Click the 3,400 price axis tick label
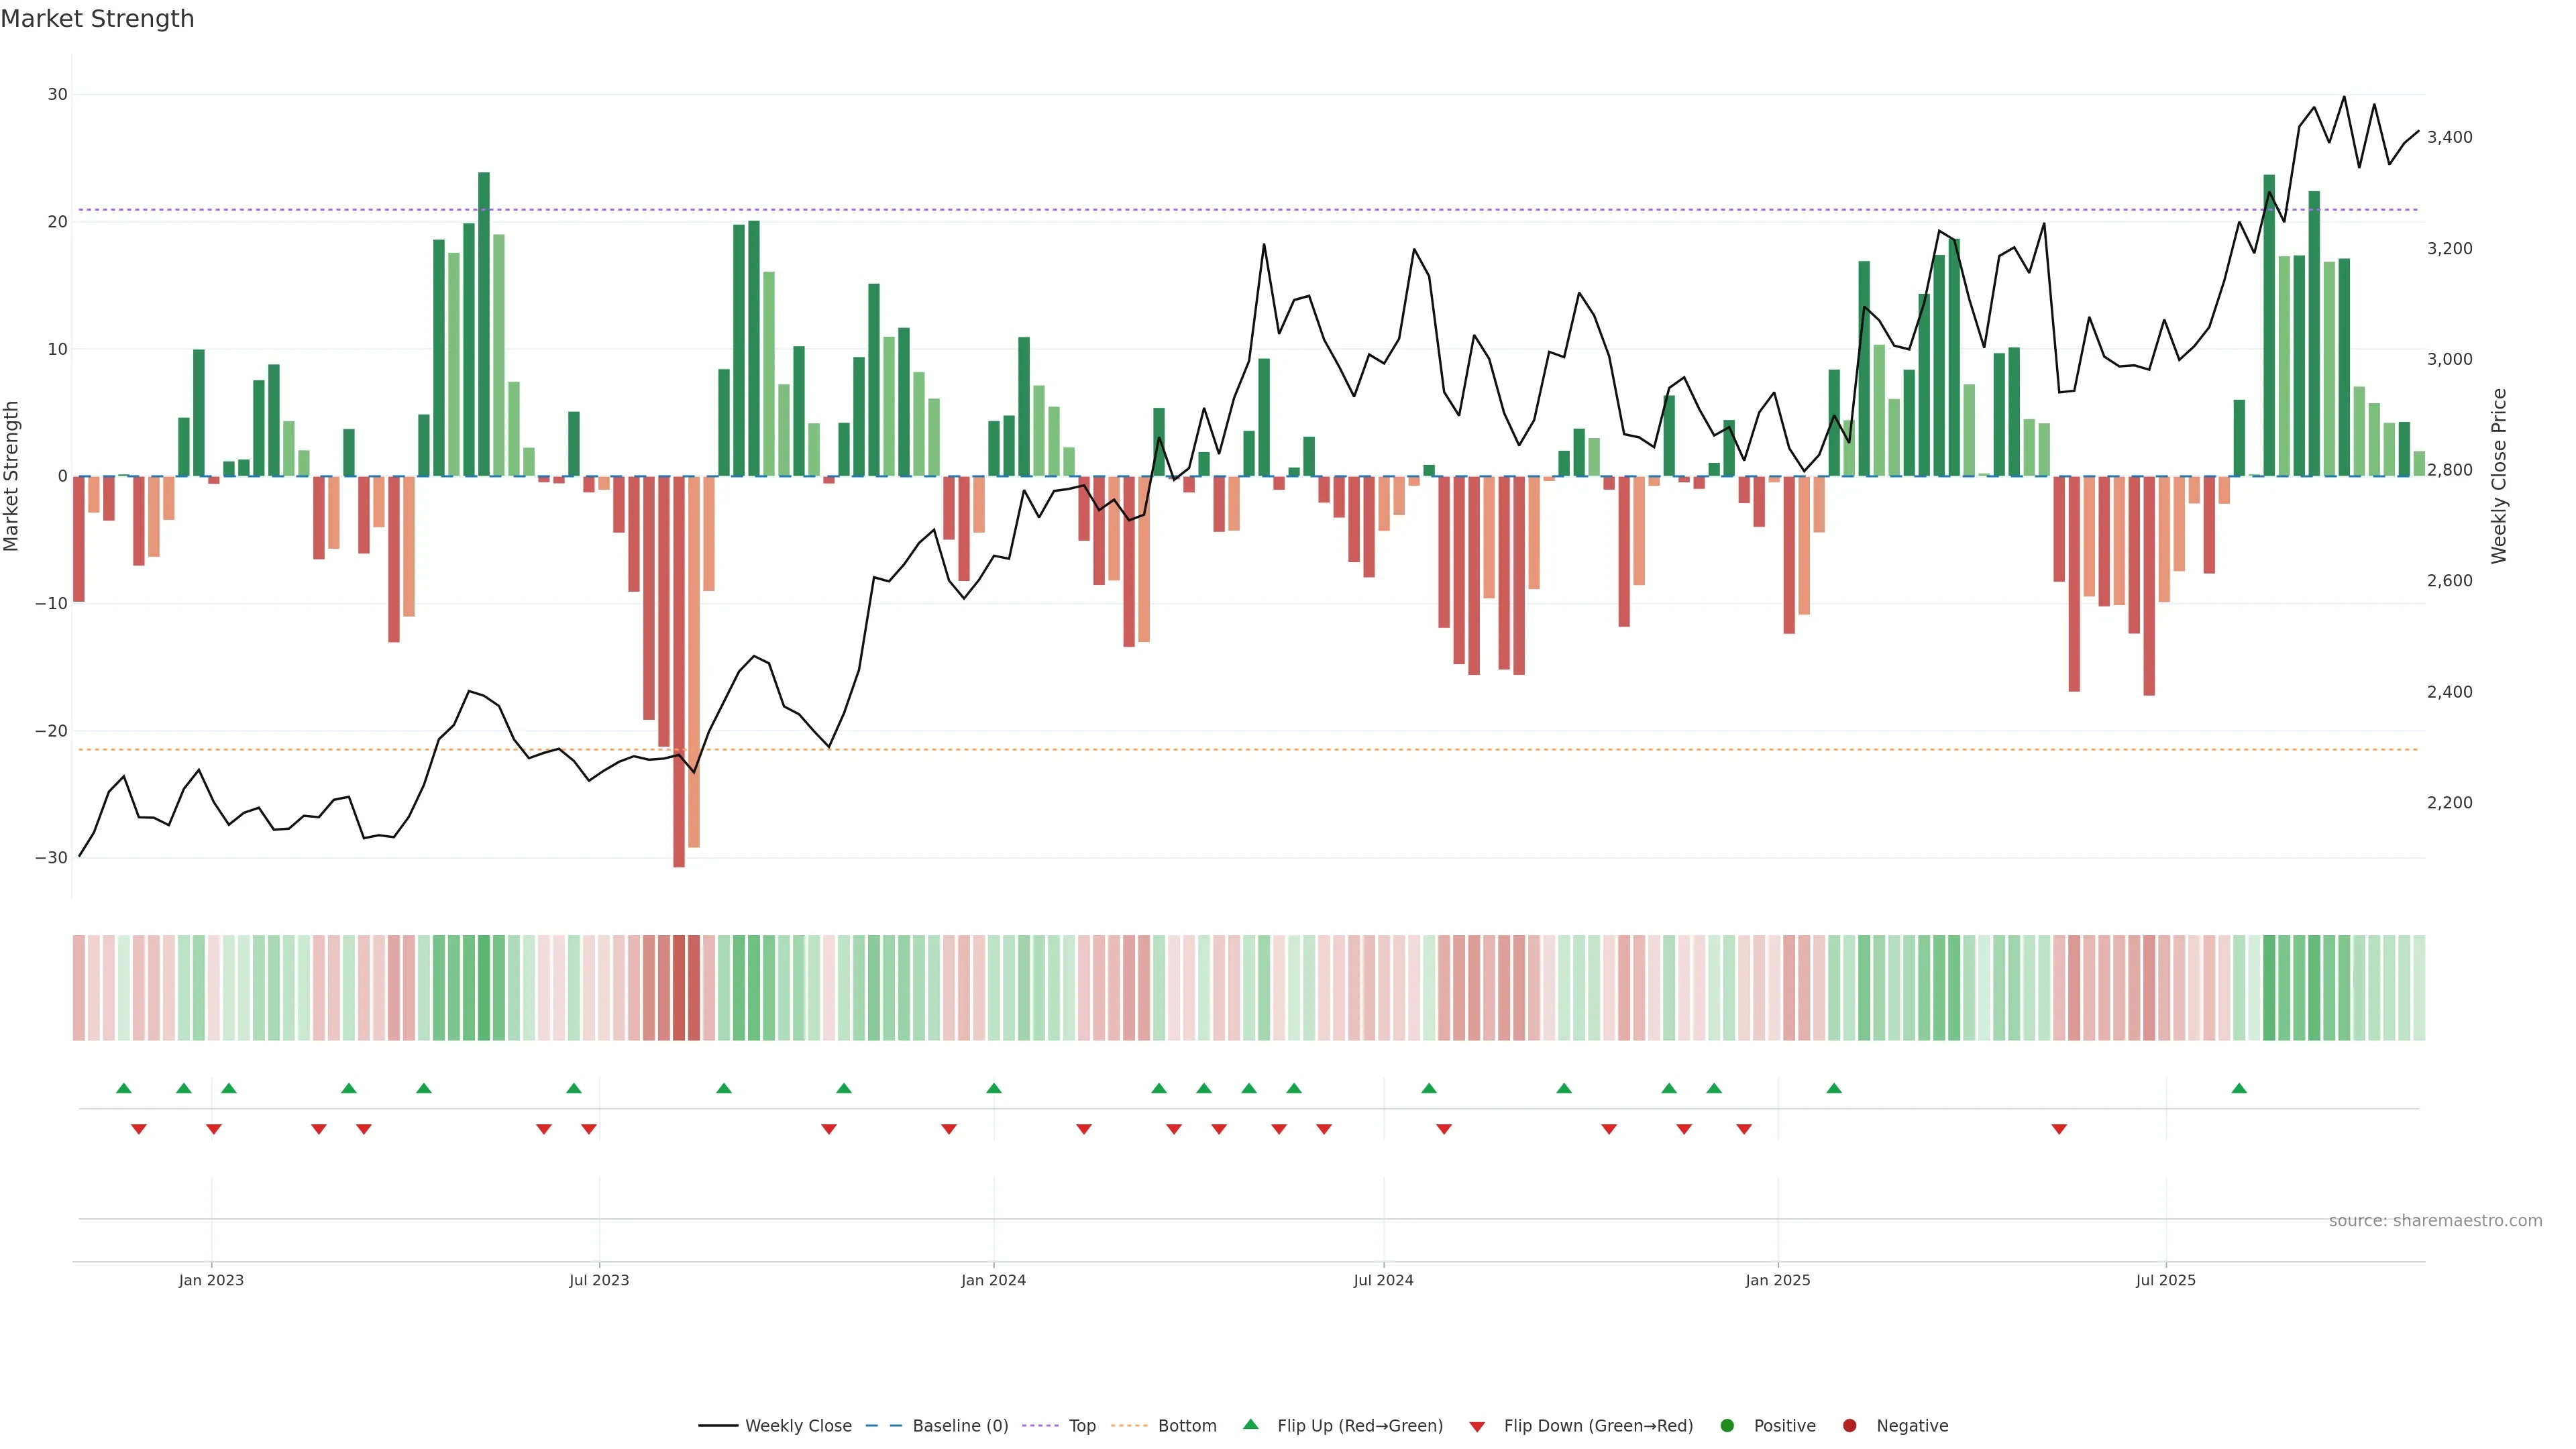Image resolution: width=2576 pixels, height=1449 pixels. tap(2449, 138)
